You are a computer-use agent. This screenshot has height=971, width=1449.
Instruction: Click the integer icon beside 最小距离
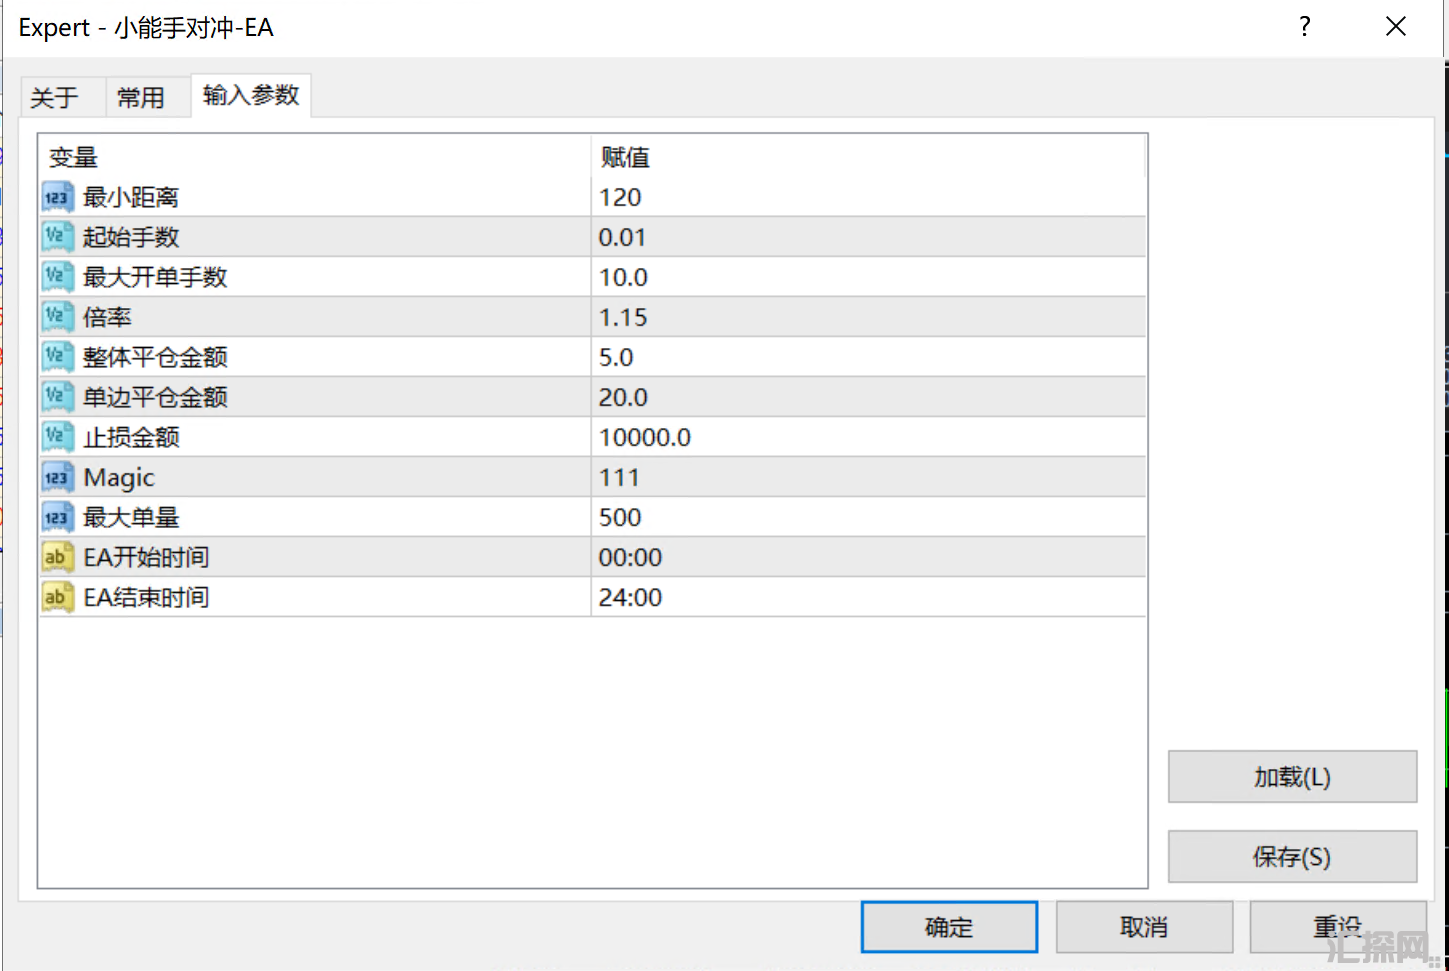pyautogui.click(x=57, y=197)
